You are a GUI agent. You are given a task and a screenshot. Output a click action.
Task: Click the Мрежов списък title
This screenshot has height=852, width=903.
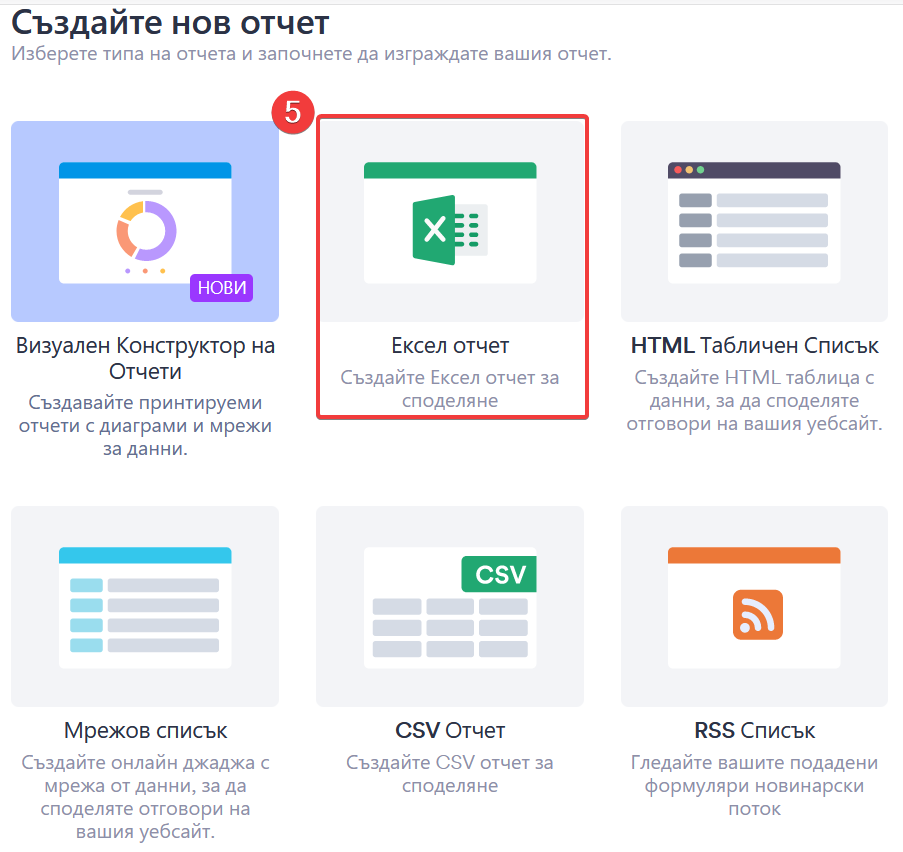click(x=145, y=730)
